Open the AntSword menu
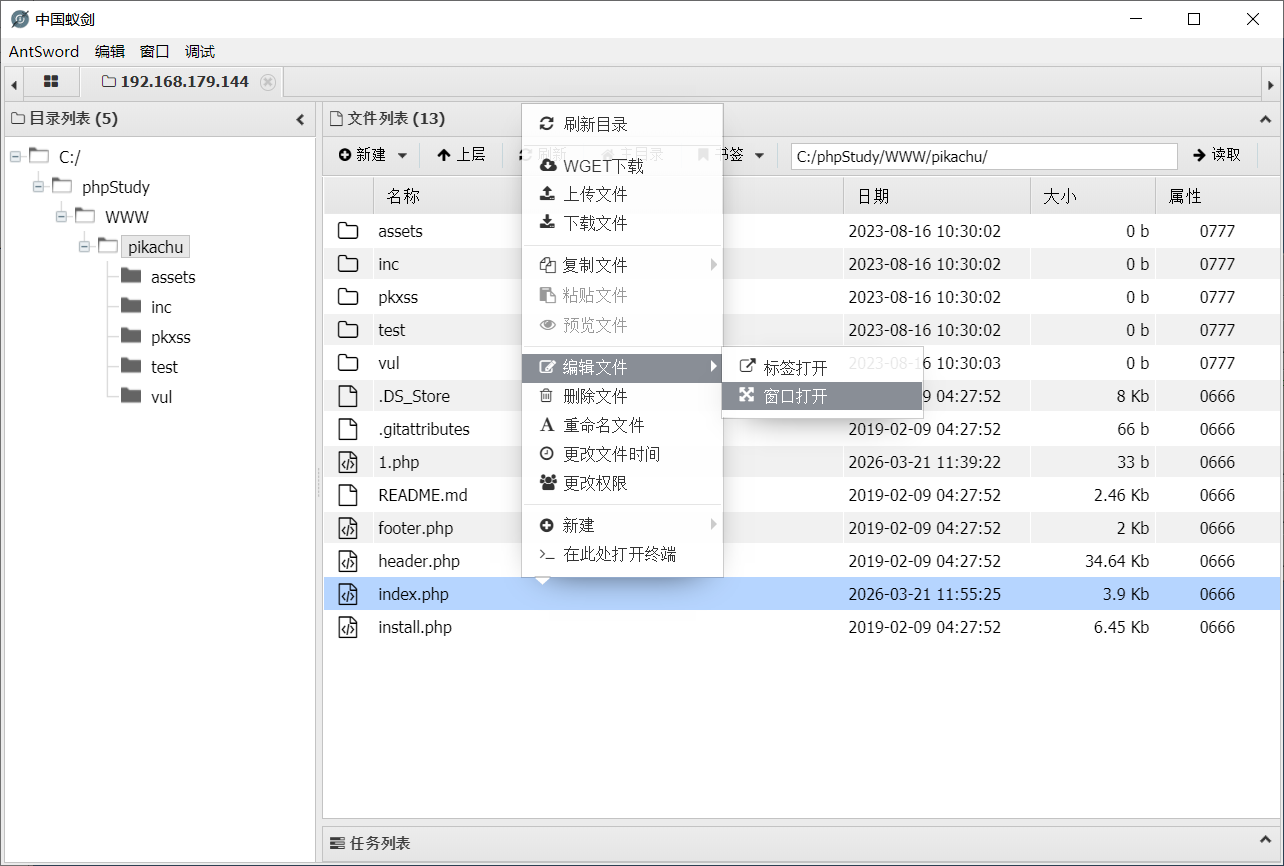This screenshot has width=1284, height=866. (x=44, y=51)
